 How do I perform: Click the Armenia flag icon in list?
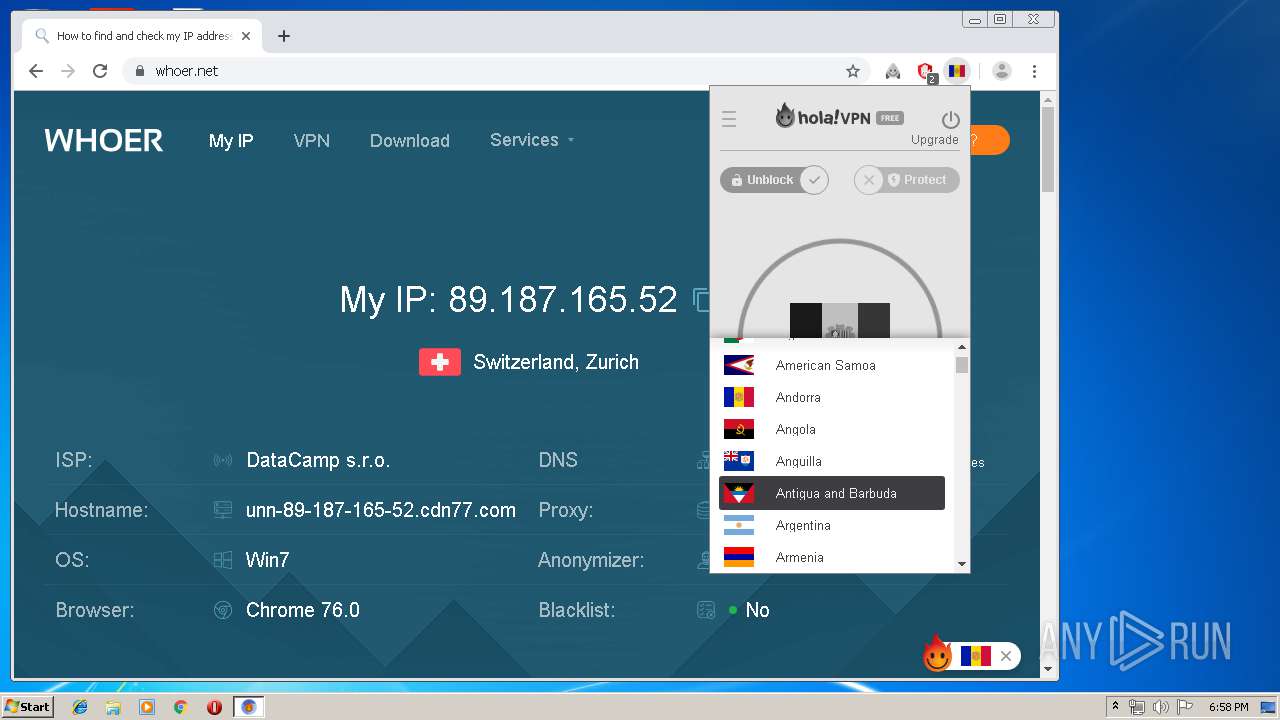click(x=739, y=557)
